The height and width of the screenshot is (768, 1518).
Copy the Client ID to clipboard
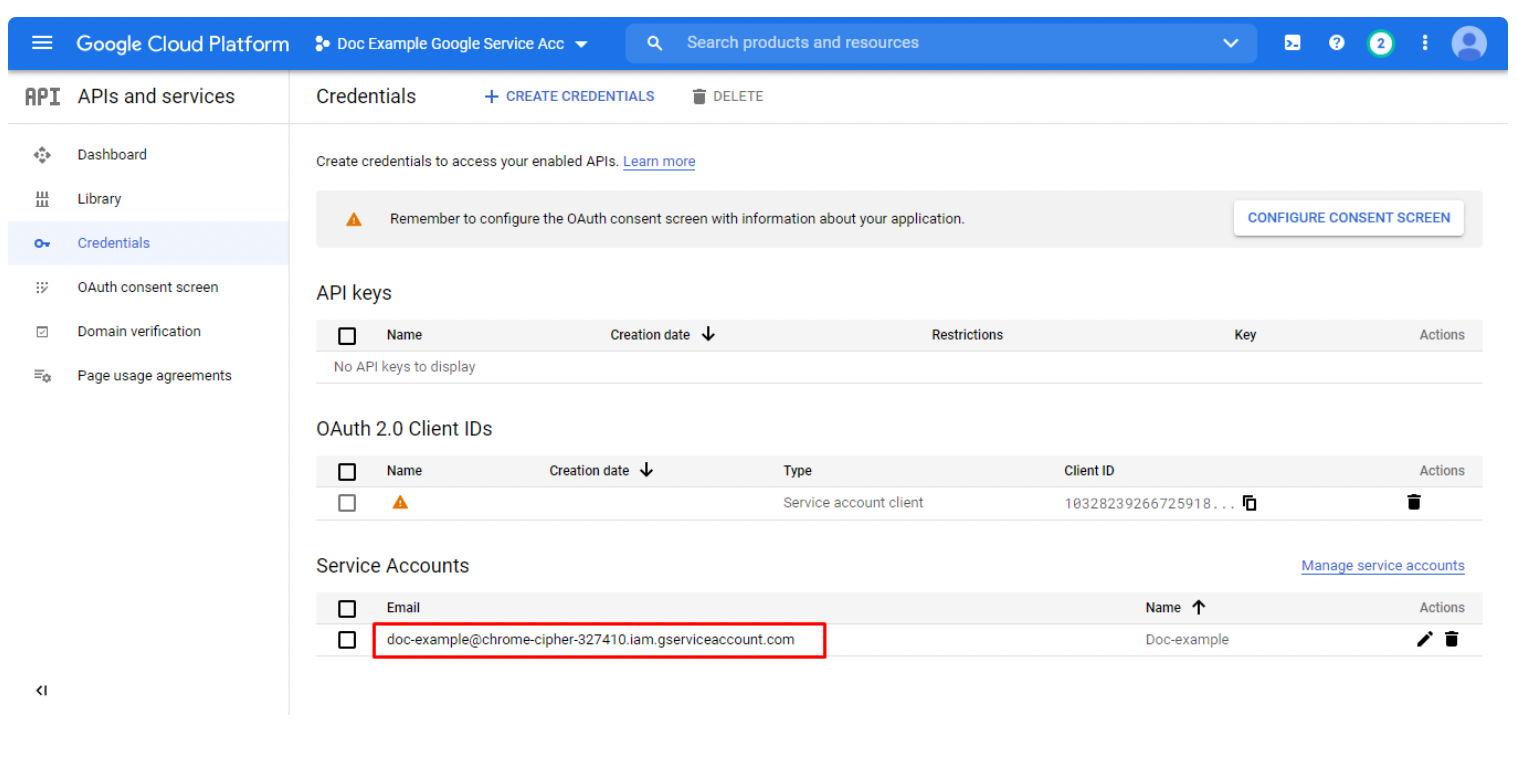click(1250, 503)
